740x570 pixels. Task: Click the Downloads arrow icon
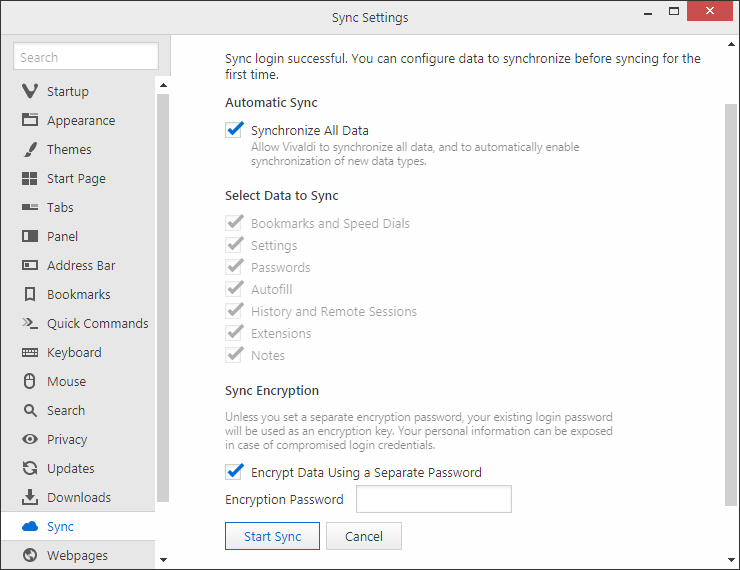click(30, 497)
